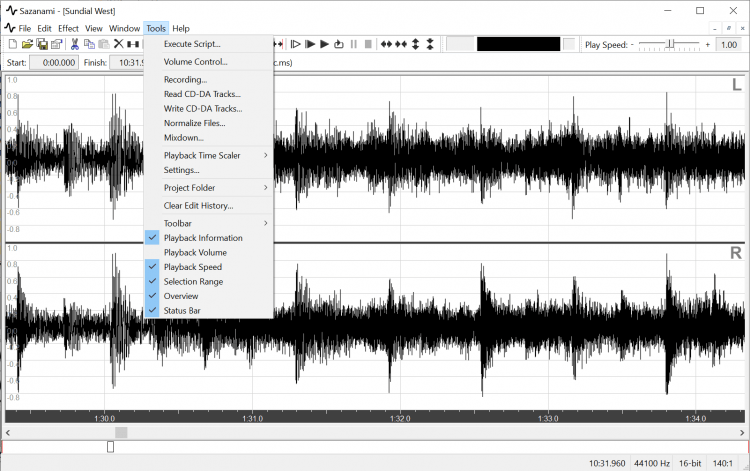This screenshot has height=471, width=750.
Task: Click the Open file folder icon
Action: [x=27, y=44]
